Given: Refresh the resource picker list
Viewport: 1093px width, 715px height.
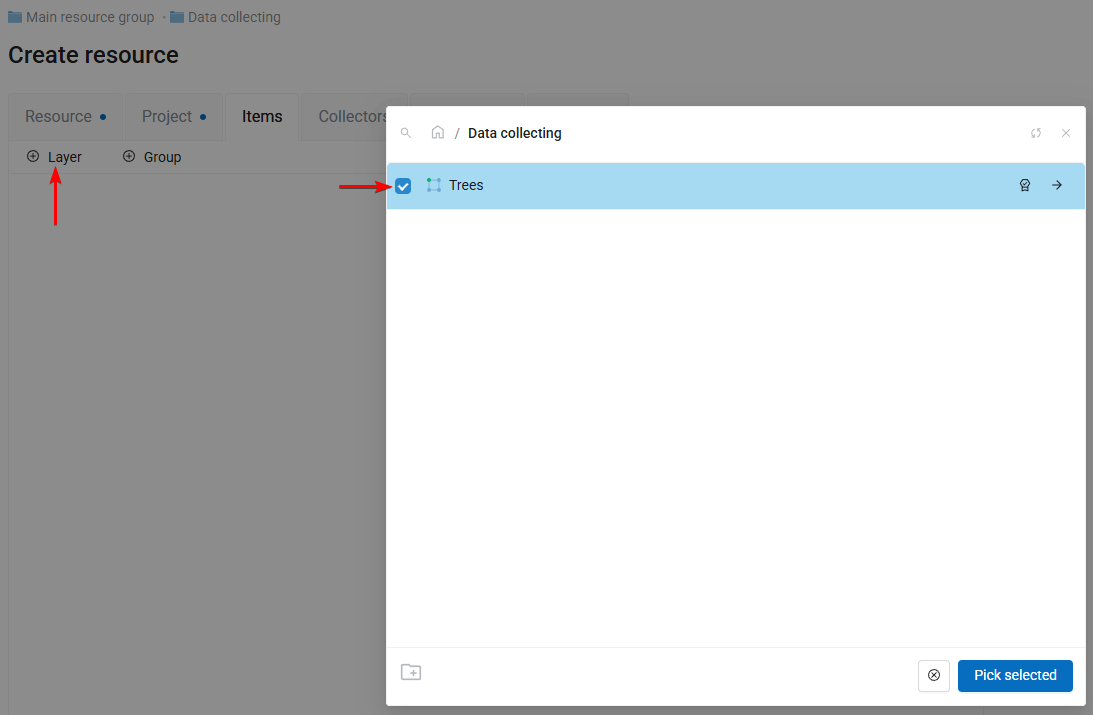Looking at the screenshot, I should click(1036, 133).
